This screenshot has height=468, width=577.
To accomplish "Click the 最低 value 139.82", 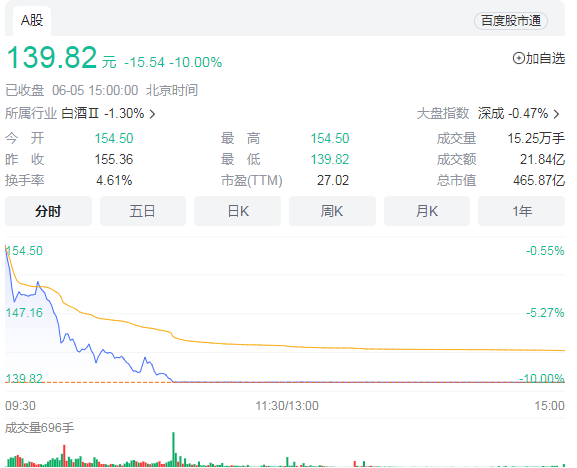I will click(330, 160).
